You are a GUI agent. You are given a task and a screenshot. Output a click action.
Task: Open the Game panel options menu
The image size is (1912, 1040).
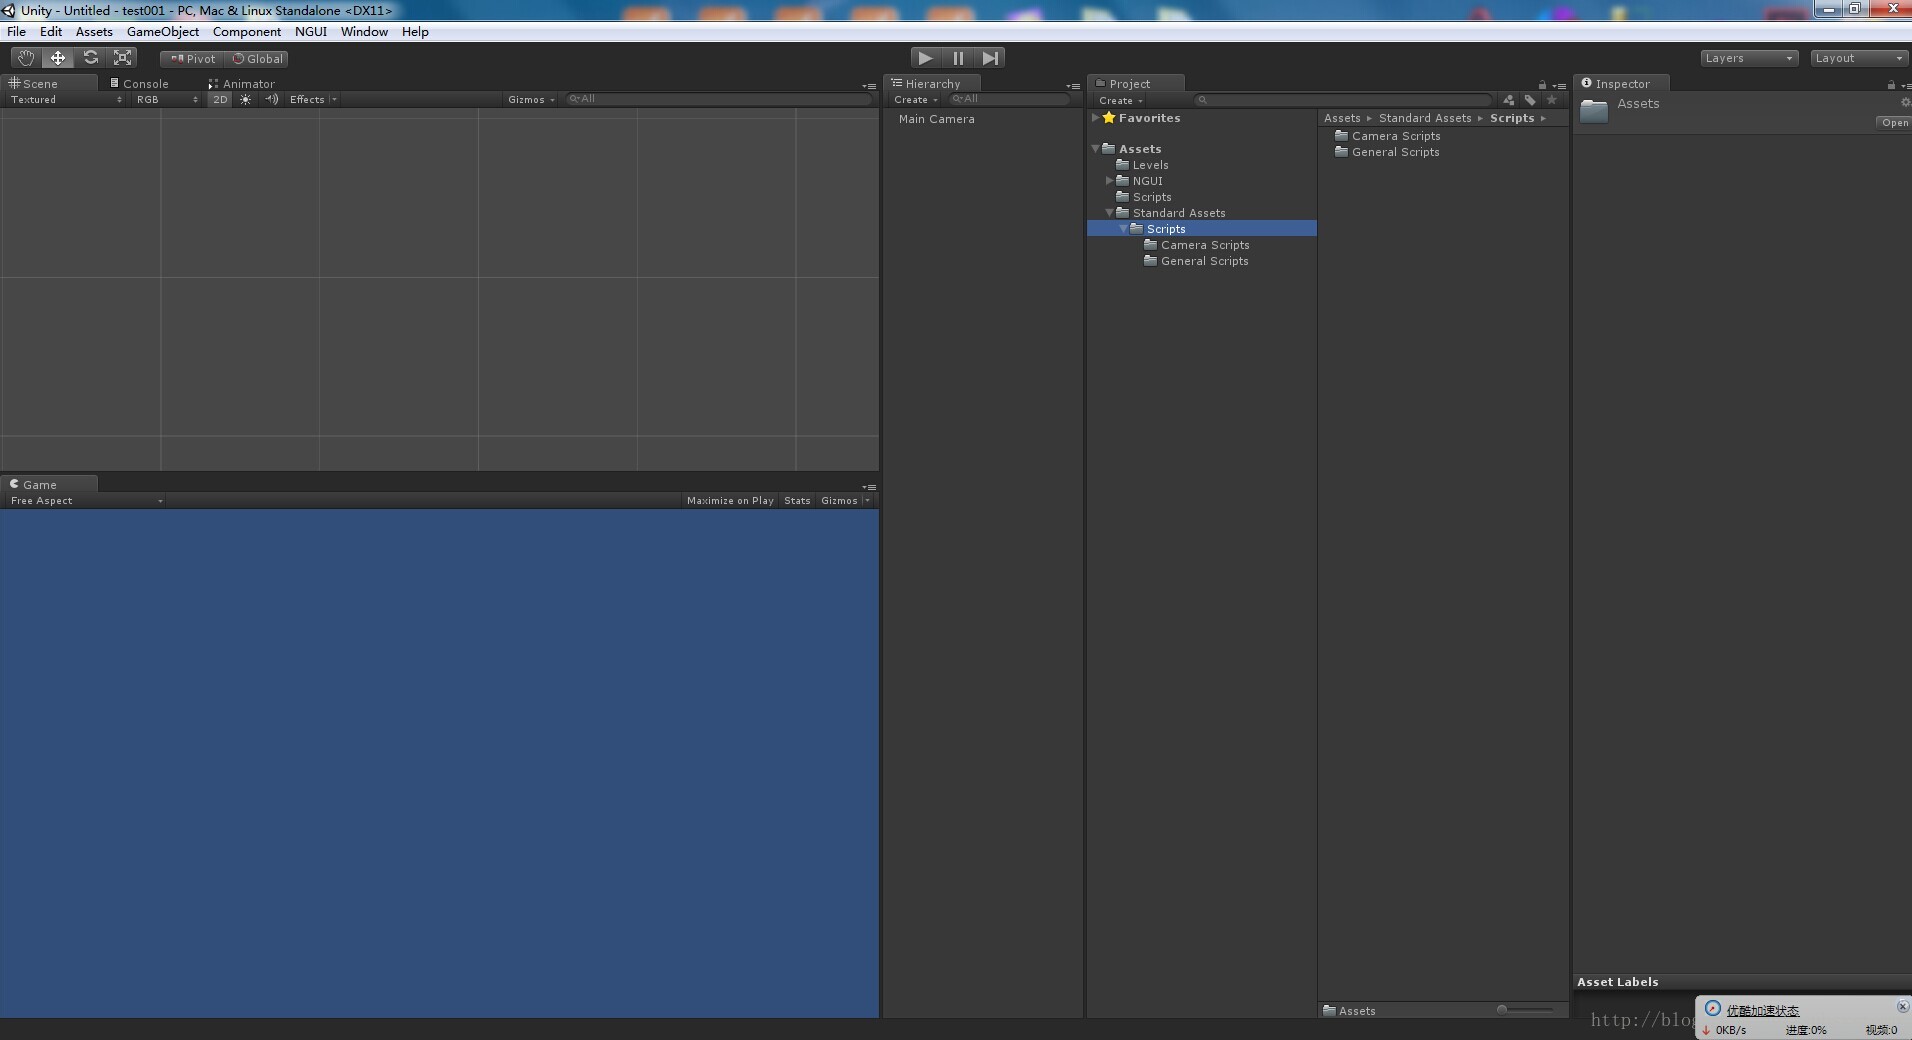pos(869,487)
